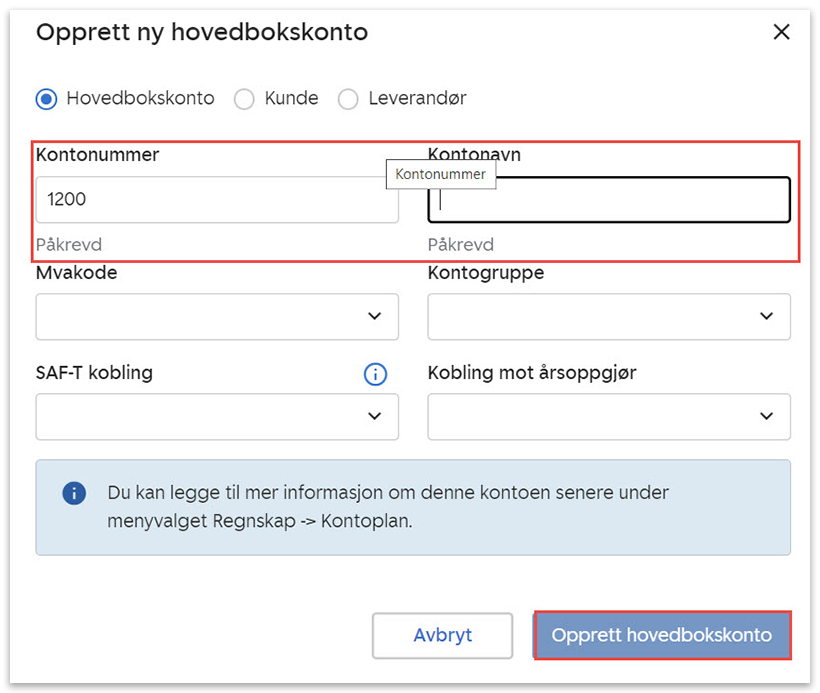The height and width of the screenshot is (693, 820).
Task: Expand the Kontogruppe dropdown
Action: pos(609,316)
